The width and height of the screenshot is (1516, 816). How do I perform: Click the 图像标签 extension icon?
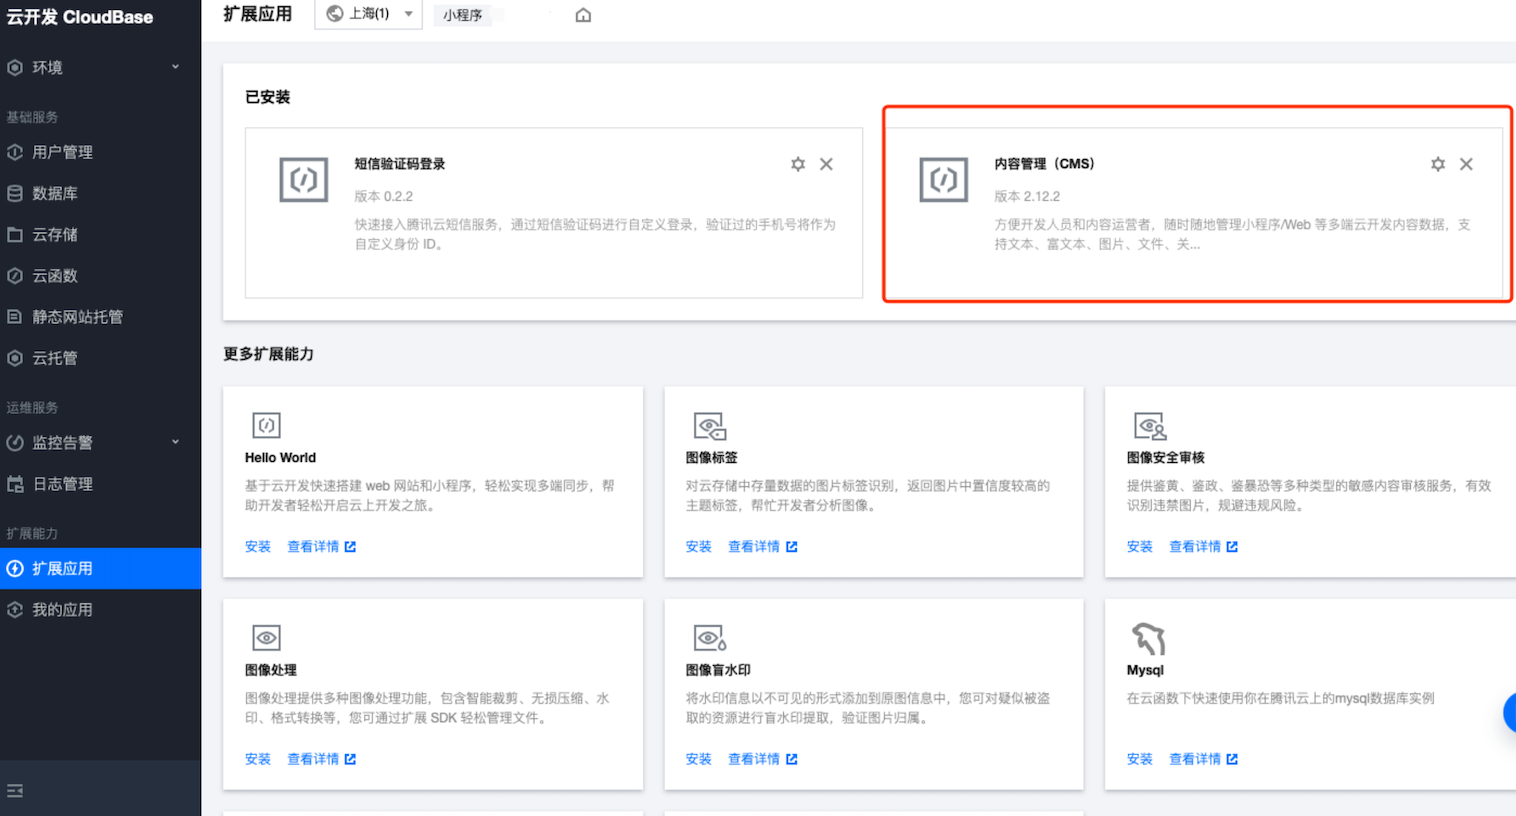coord(710,426)
